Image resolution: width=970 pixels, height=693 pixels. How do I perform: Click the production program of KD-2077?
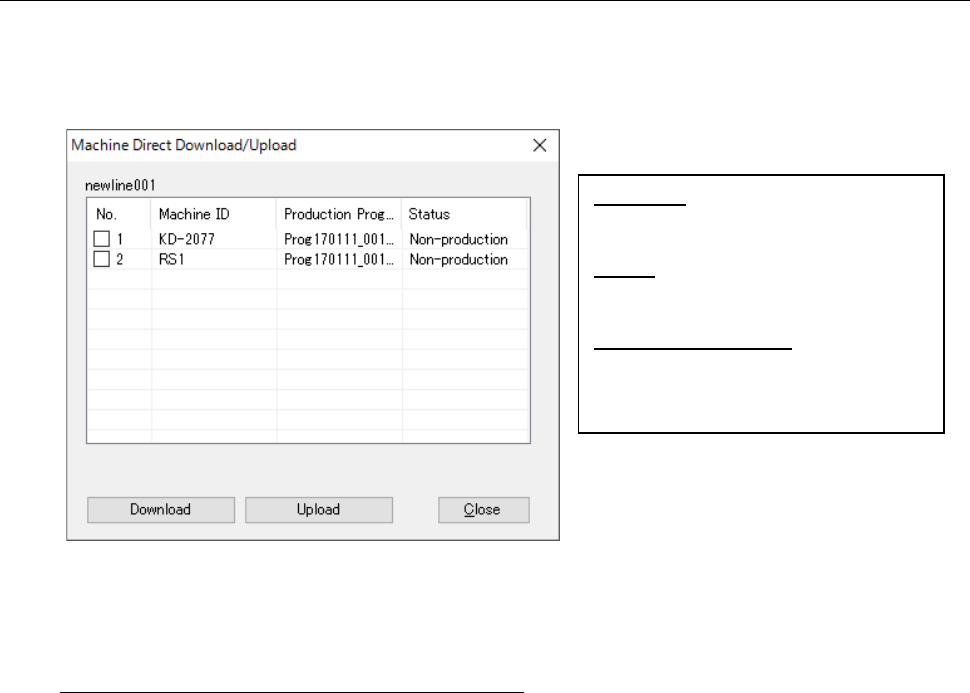point(339,240)
